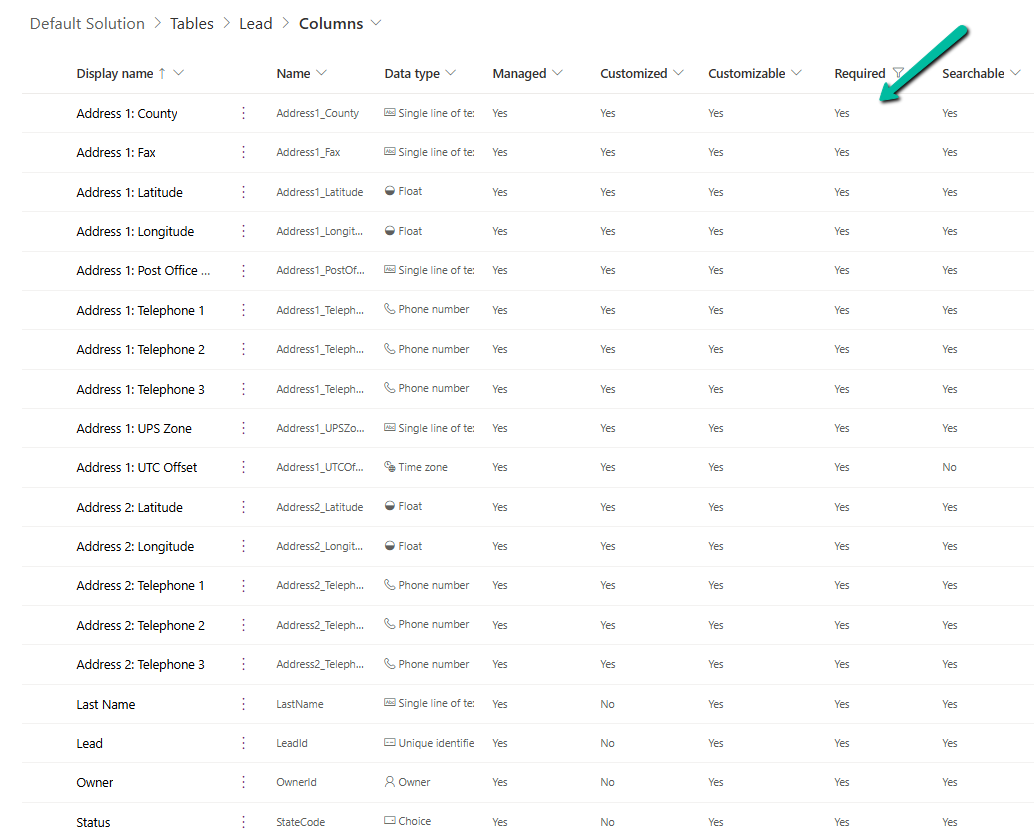This screenshot has width=1034, height=829.
Task: Select the Address 2: Longitude row
Action: (x=135, y=546)
